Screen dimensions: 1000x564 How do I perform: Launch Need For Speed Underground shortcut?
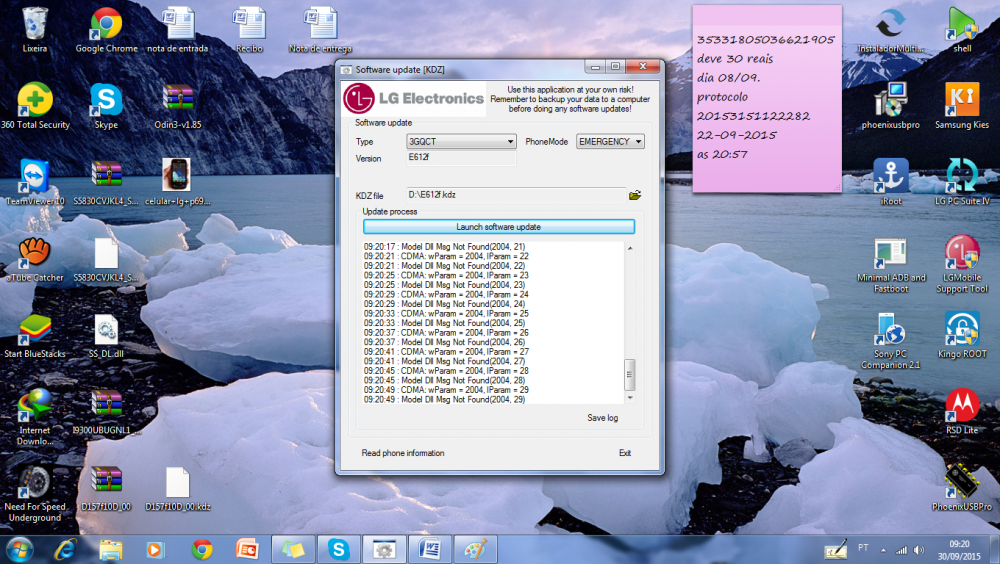(34, 493)
